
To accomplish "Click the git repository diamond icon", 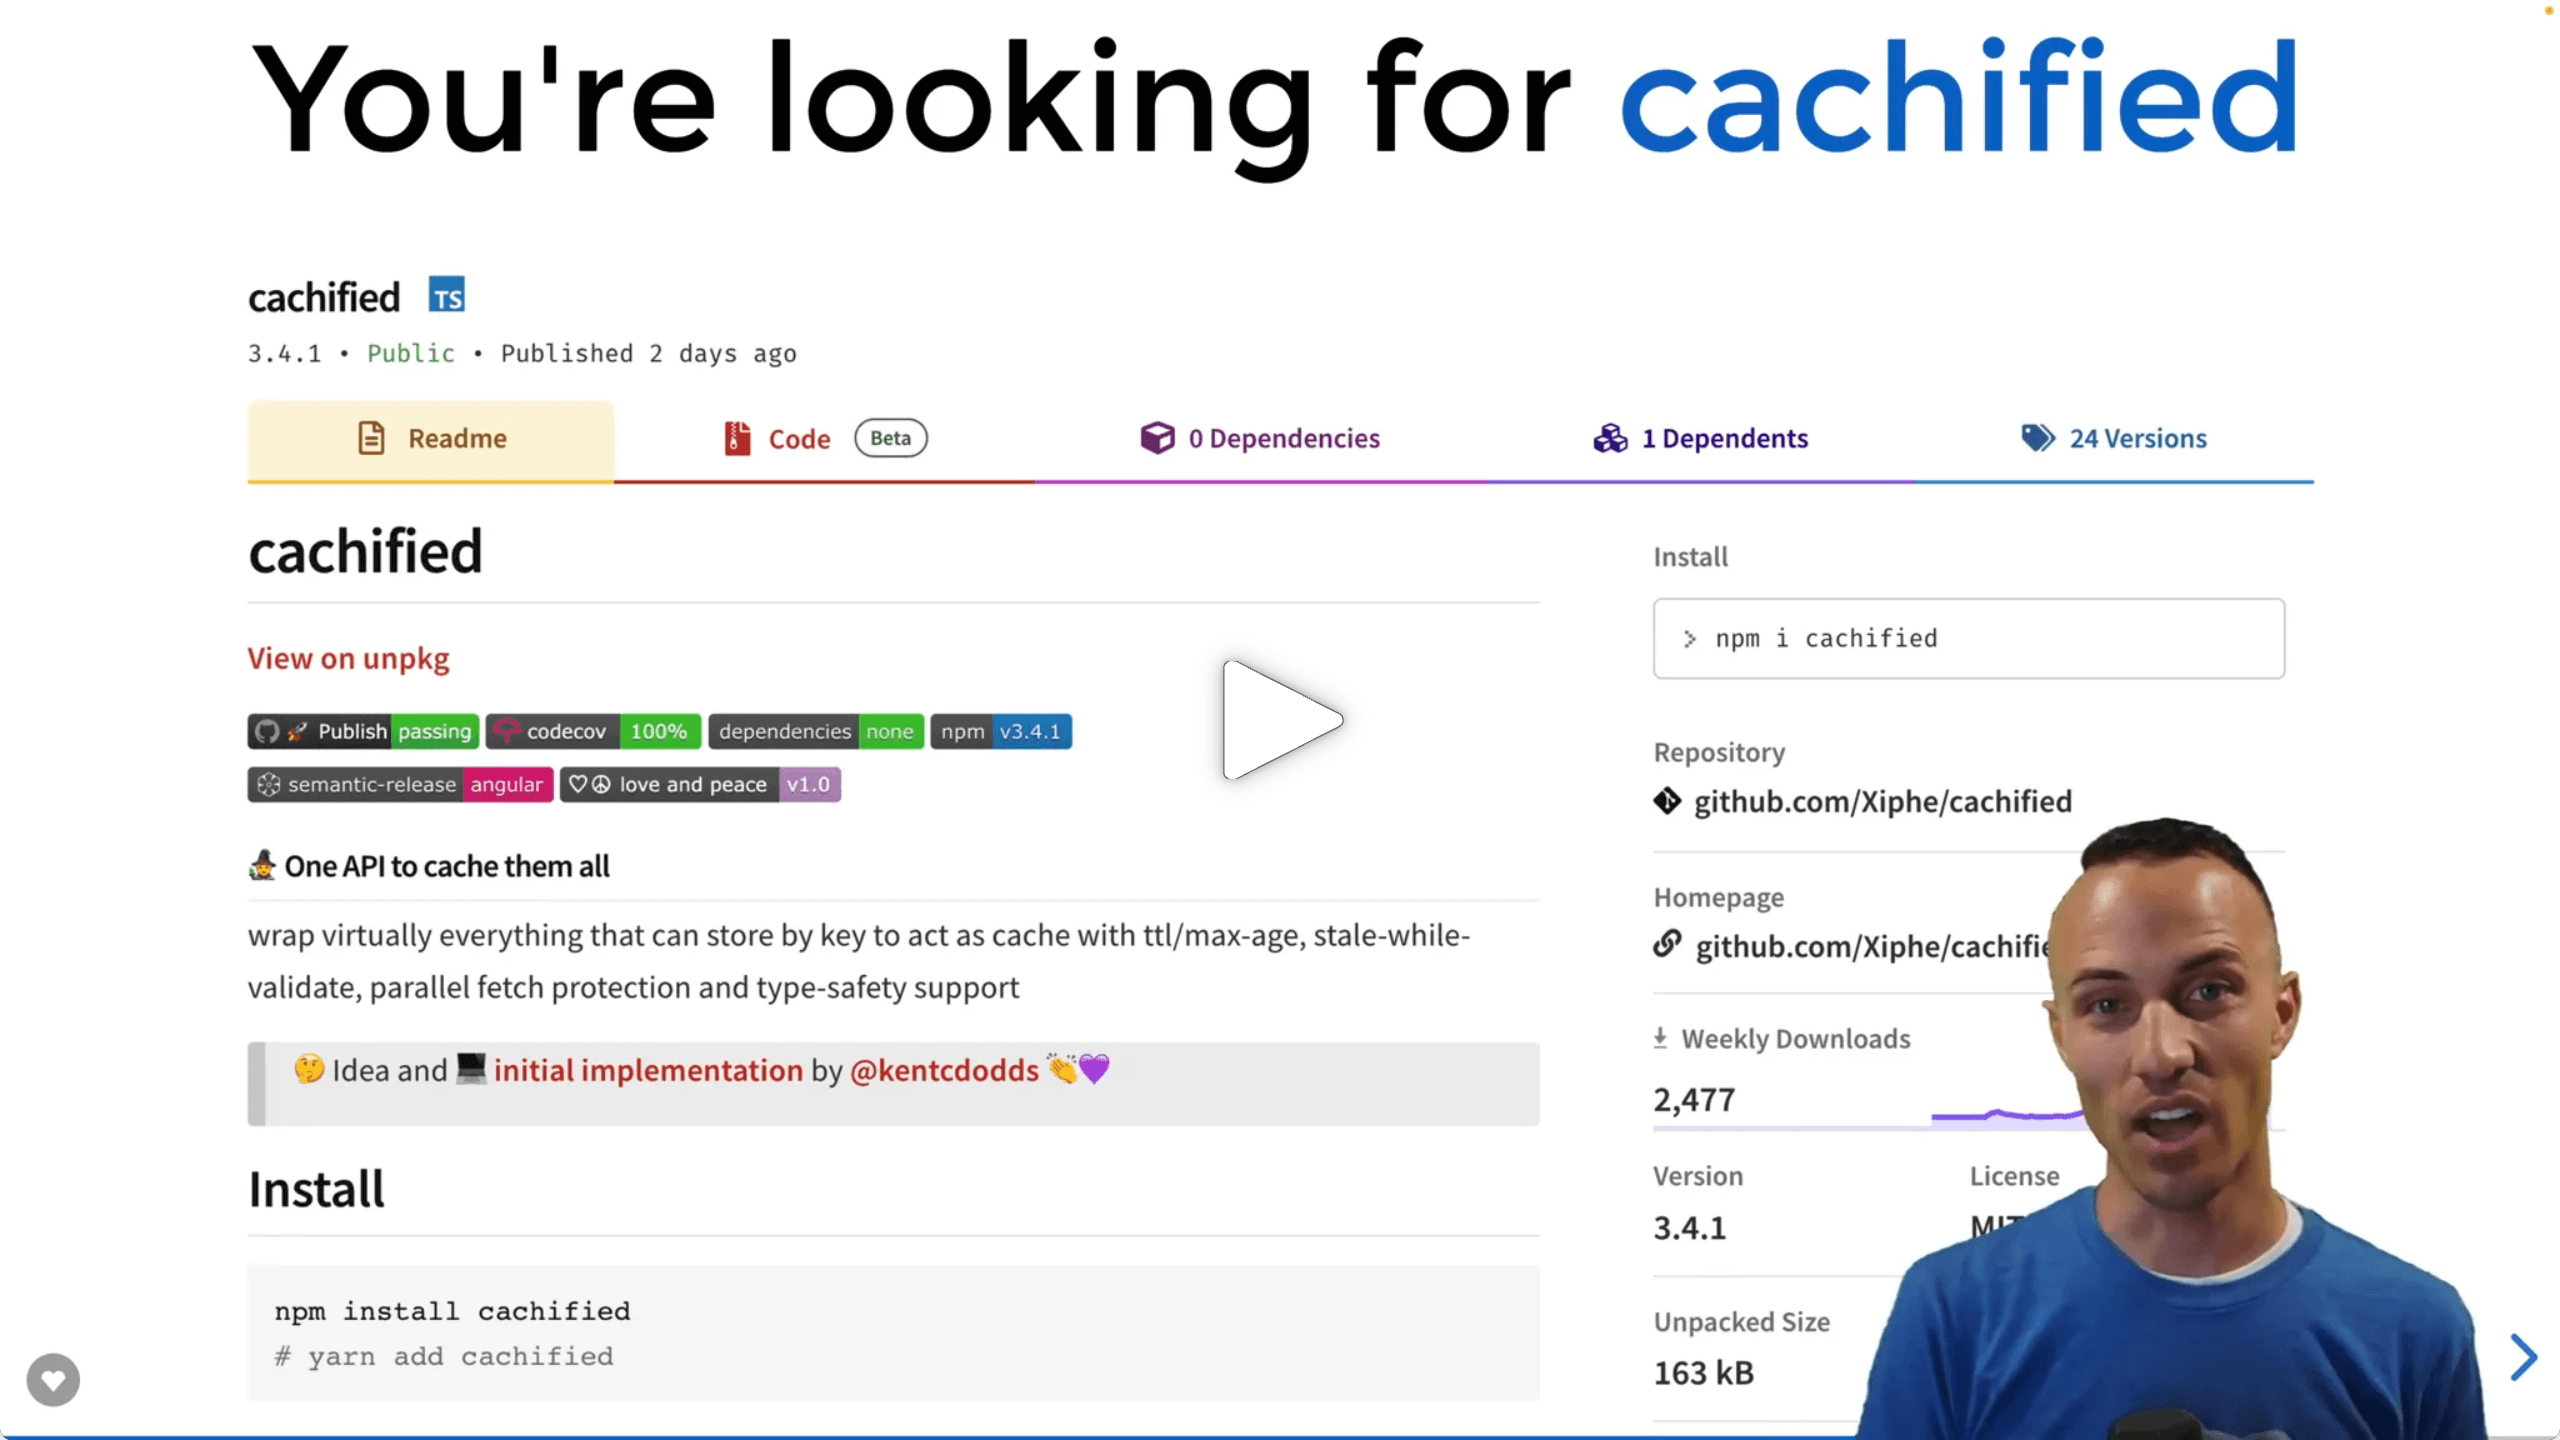I will (1667, 801).
